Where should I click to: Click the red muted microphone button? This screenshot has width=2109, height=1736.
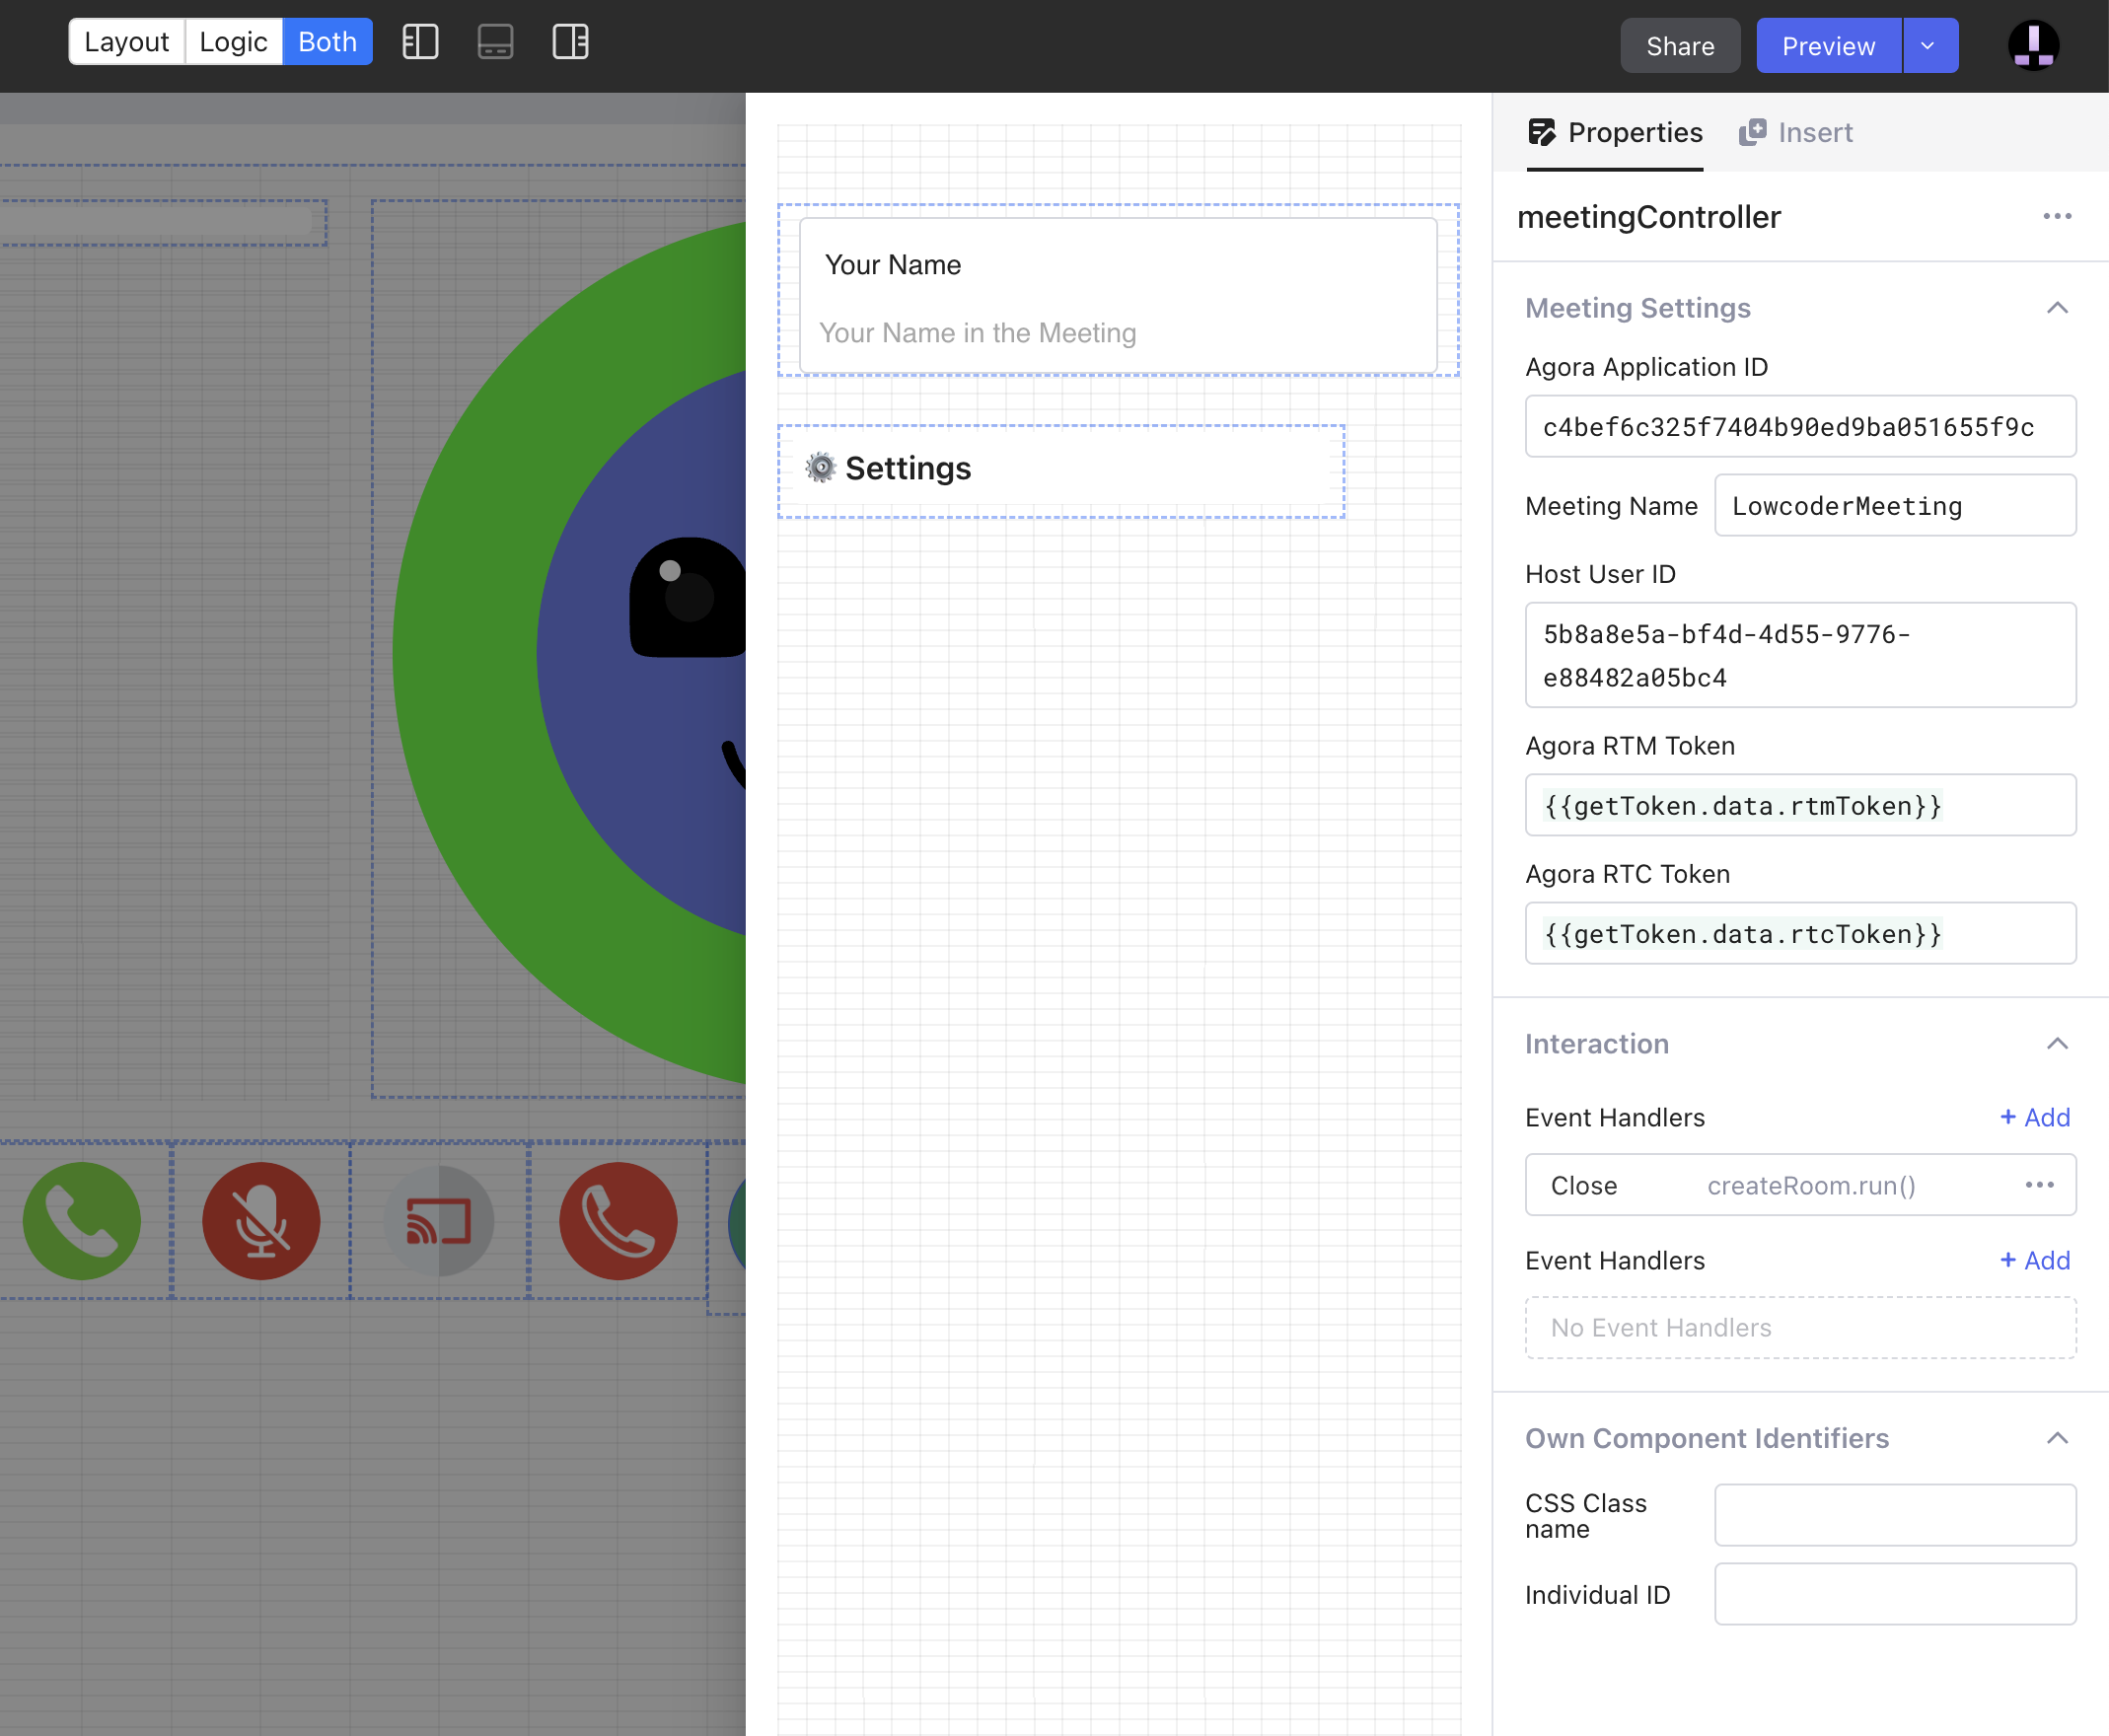tap(261, 1220)
